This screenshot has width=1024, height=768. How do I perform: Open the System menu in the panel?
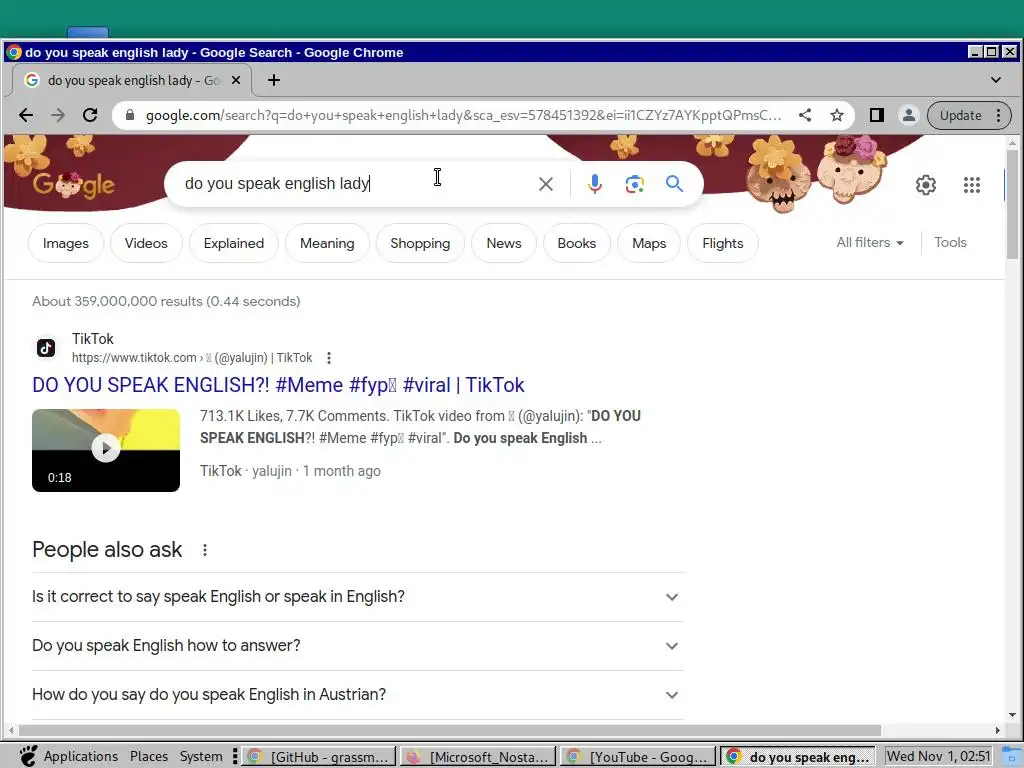201,756
